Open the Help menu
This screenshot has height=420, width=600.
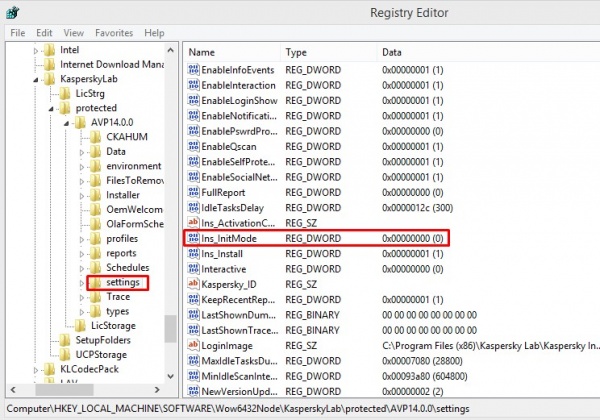(154, 33)
